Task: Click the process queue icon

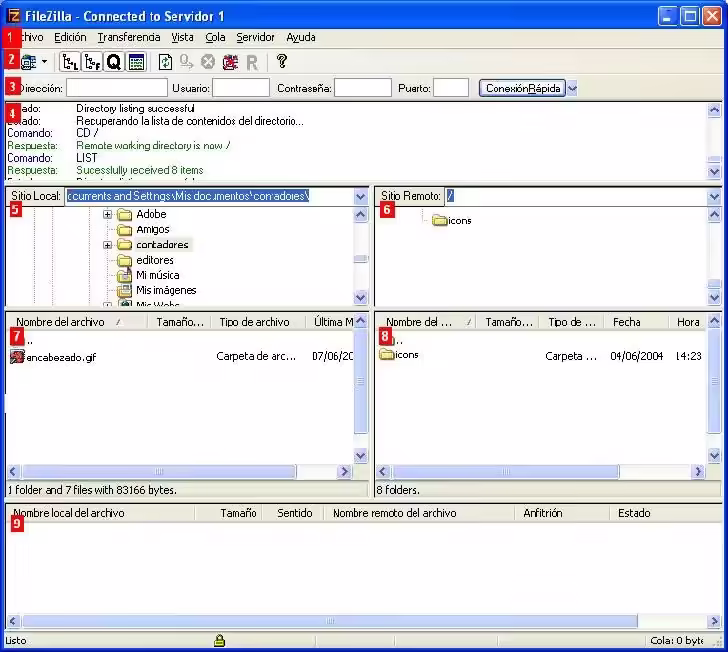Action: (187, 62)
